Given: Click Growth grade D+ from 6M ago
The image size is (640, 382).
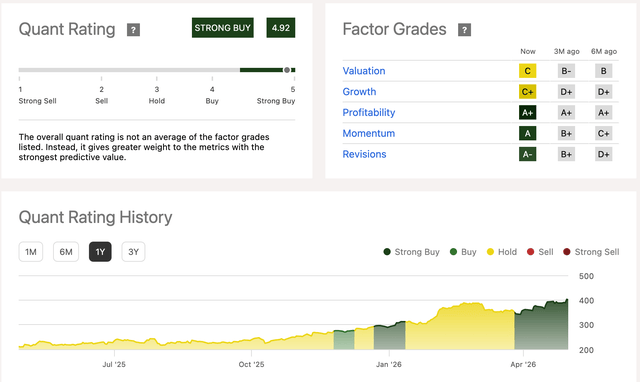Looking at the screenshot, I should click(603, 92).
